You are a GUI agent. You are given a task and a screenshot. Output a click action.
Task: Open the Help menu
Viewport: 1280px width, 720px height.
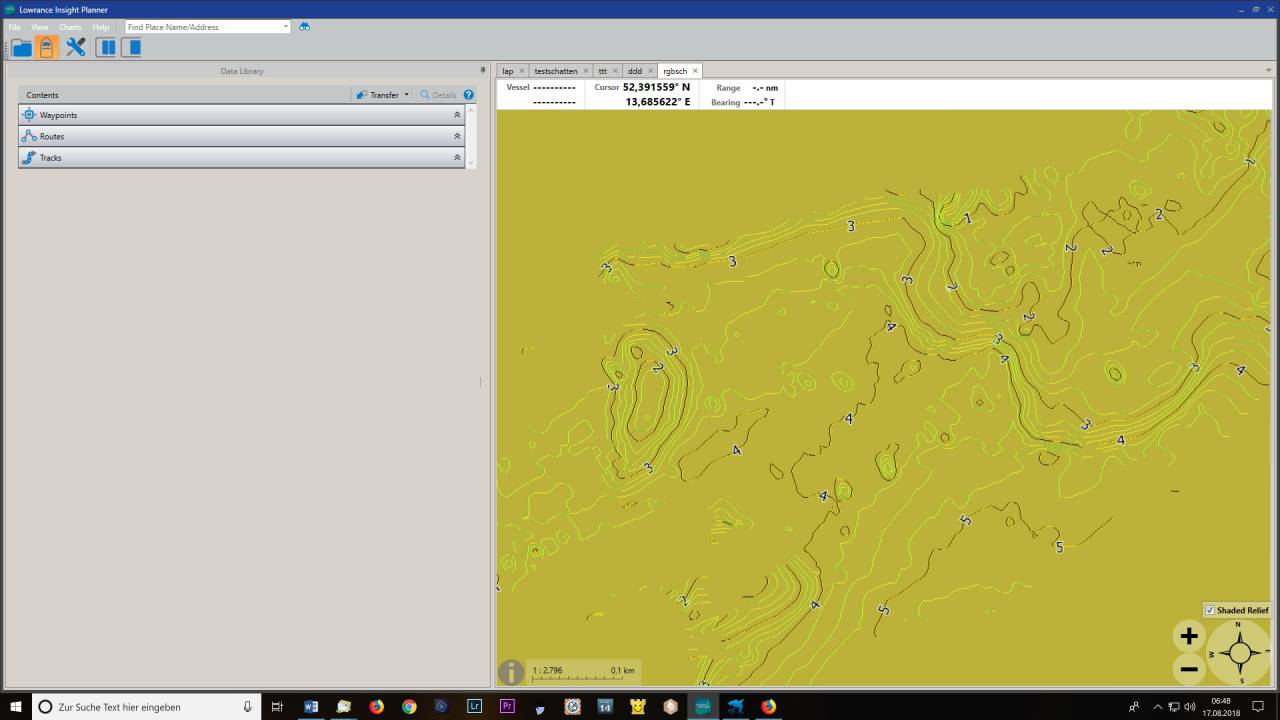point(101,27)
